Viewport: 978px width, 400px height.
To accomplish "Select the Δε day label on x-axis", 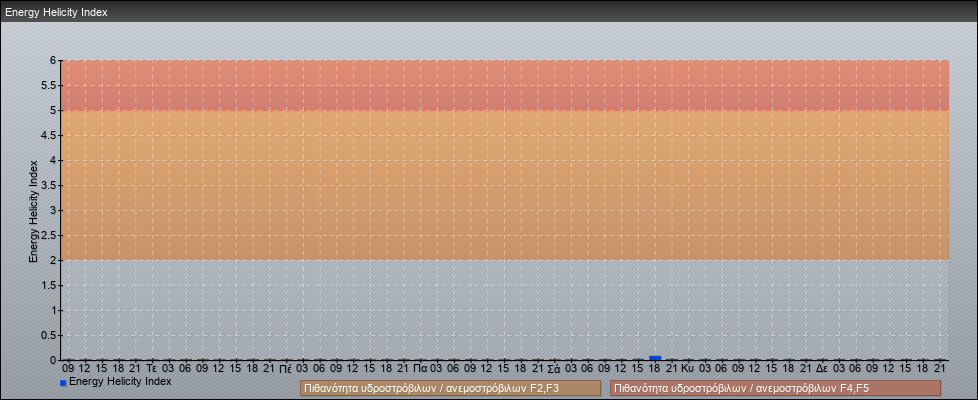I will [821, 368].
